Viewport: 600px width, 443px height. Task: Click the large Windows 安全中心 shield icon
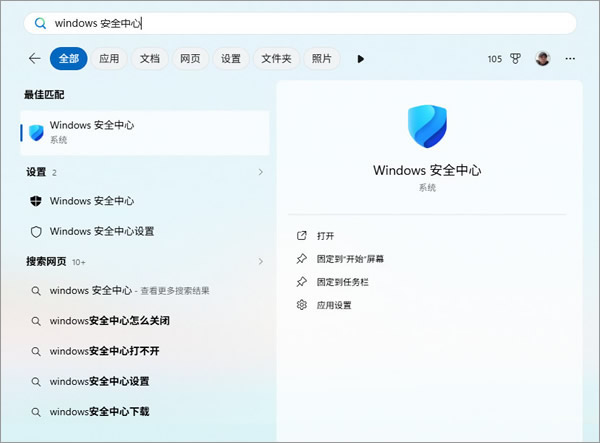[427, 128]
